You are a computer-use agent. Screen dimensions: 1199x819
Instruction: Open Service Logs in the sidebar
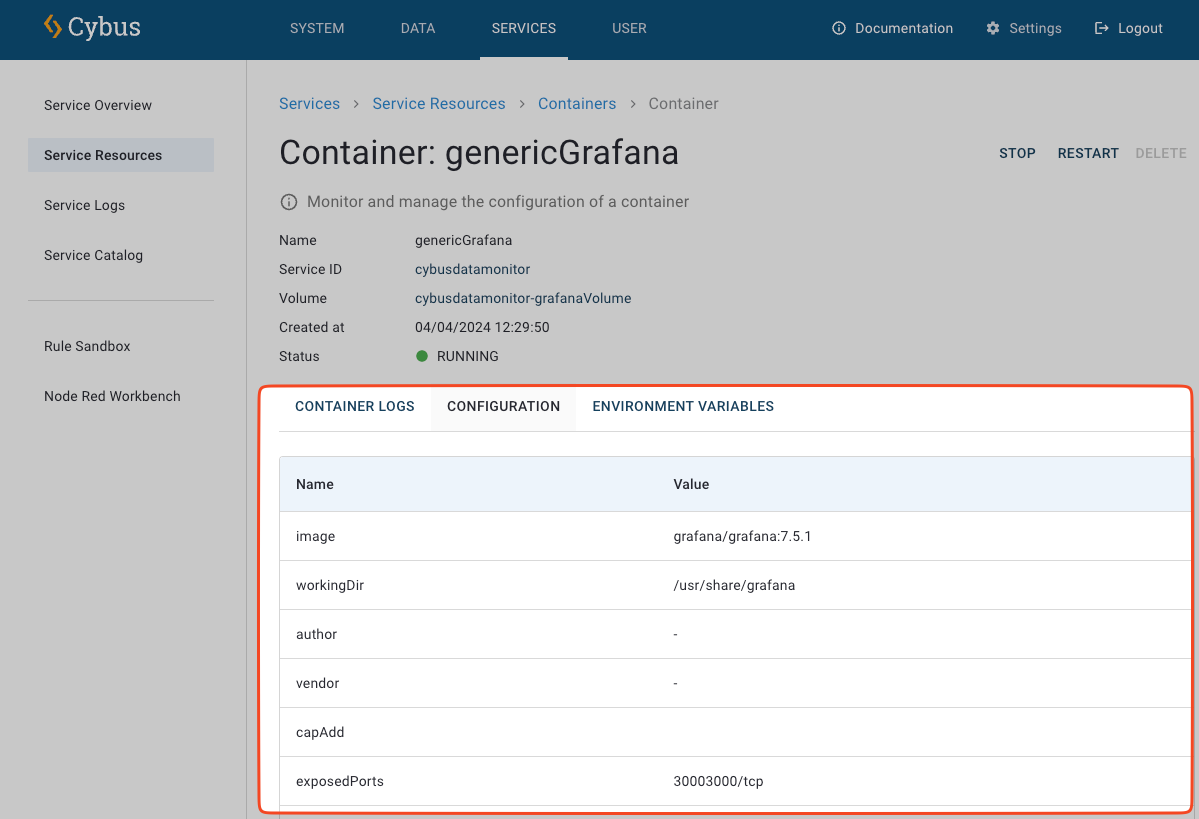tap(85, 205)
